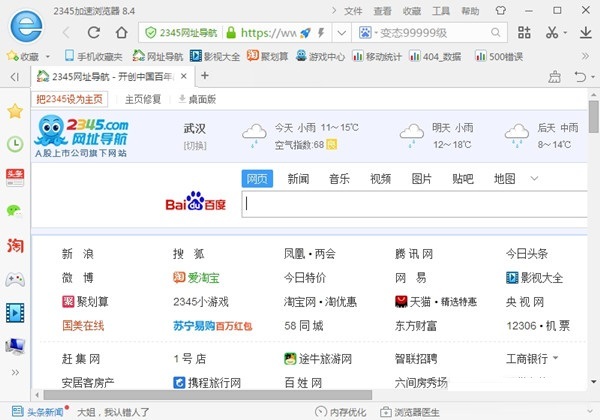
Task: Open the sidebar WeChat icon
Action: (x=15, y=210)
